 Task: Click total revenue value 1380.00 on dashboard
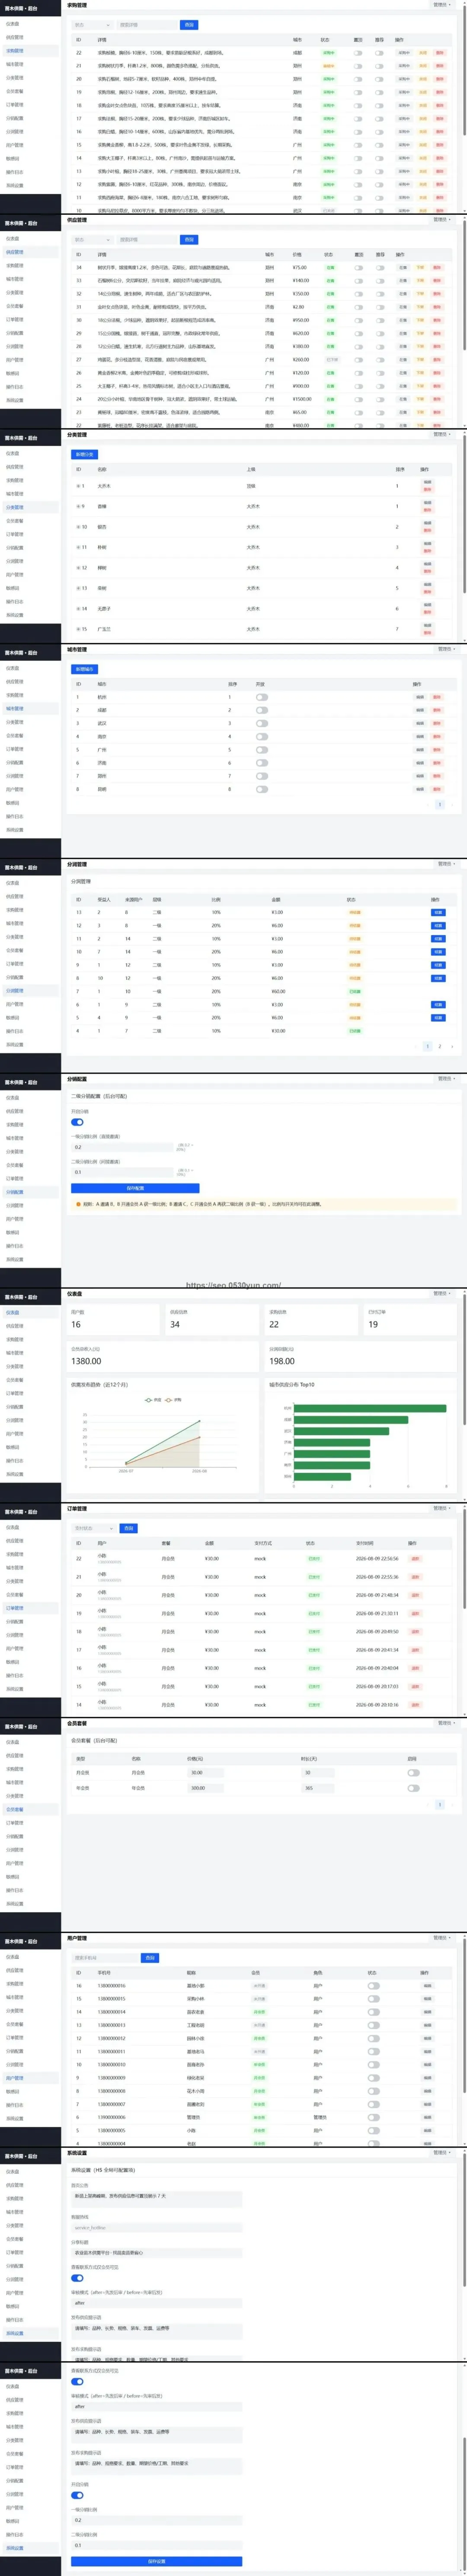86,1361
